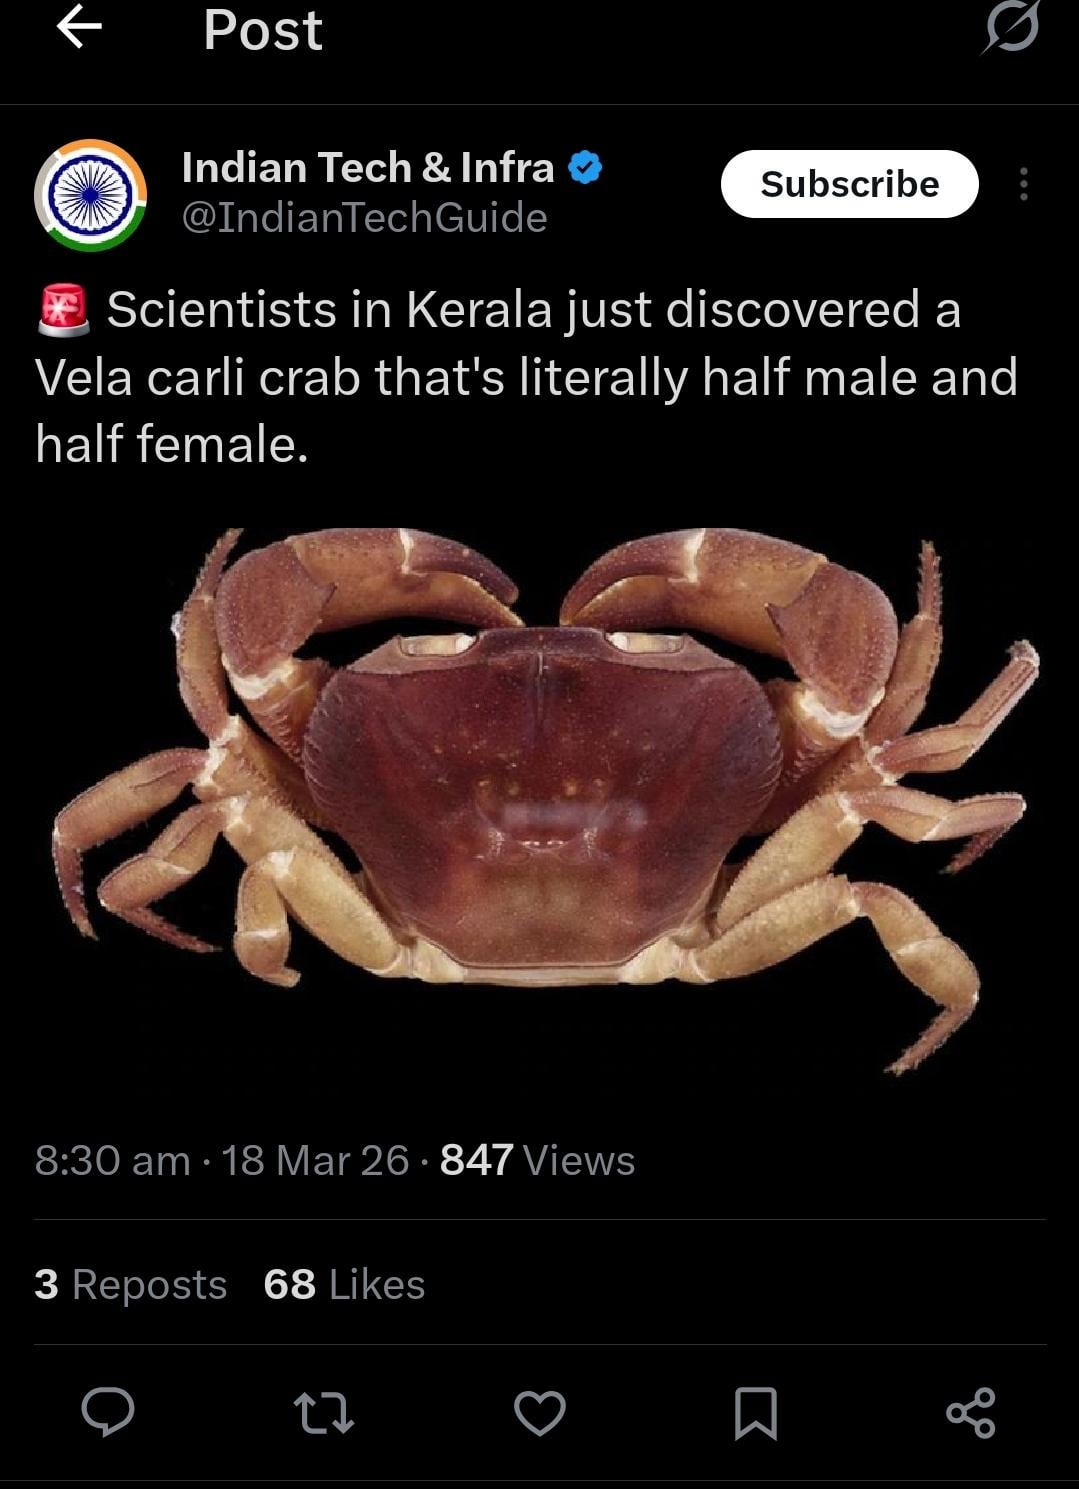Open the @IndianTechGuide handle
The width and height of the screenshot is (1079, 1489).
364,218
